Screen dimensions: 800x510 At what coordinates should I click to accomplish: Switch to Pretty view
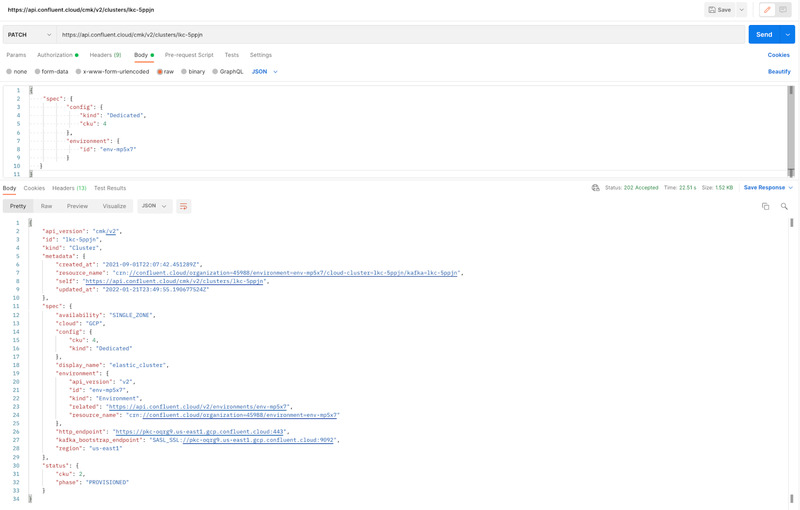(x=18, y=206)
